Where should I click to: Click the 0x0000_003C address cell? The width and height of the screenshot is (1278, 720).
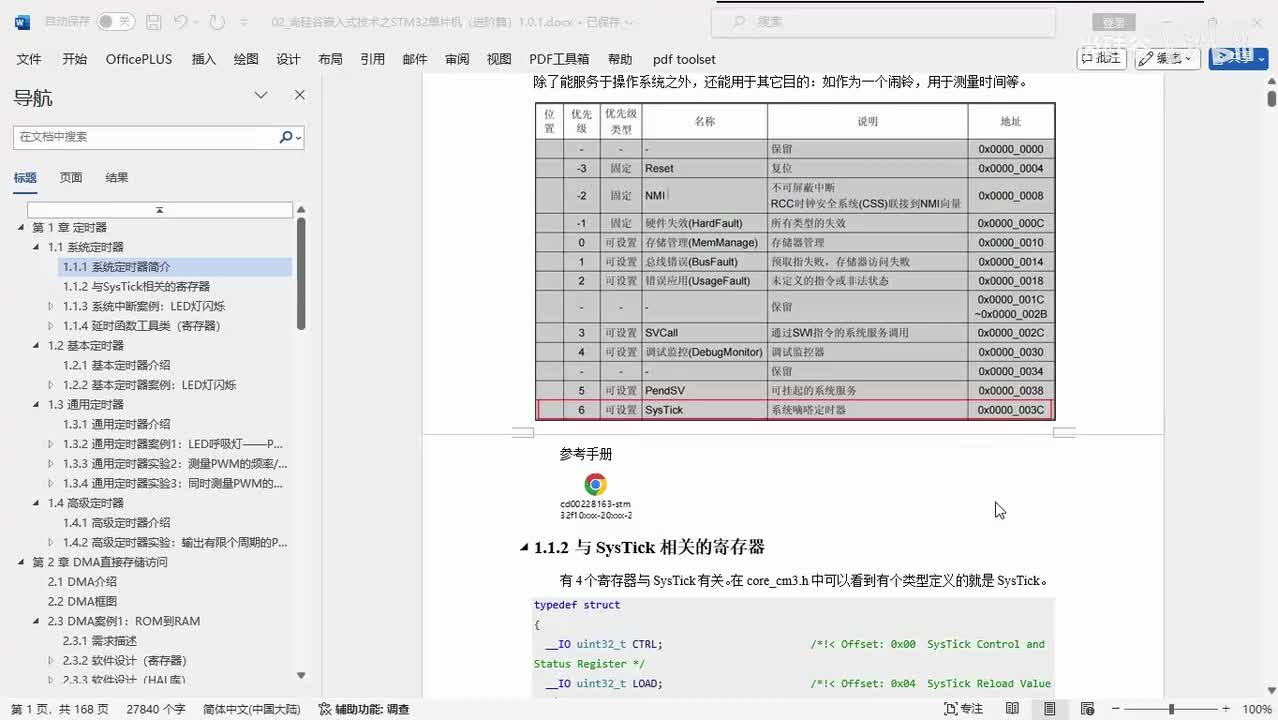[1010, 410]
